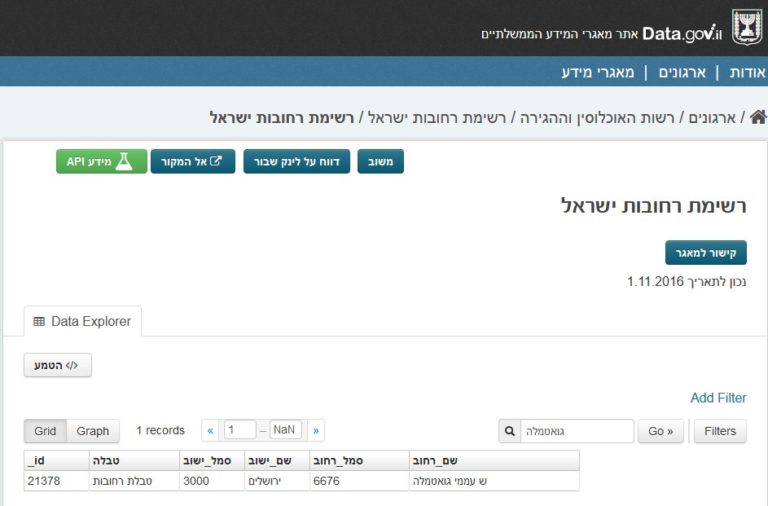Click דווח על לינק שבור button
Screen dimensions: 768x506
click(x=296, y=161)
